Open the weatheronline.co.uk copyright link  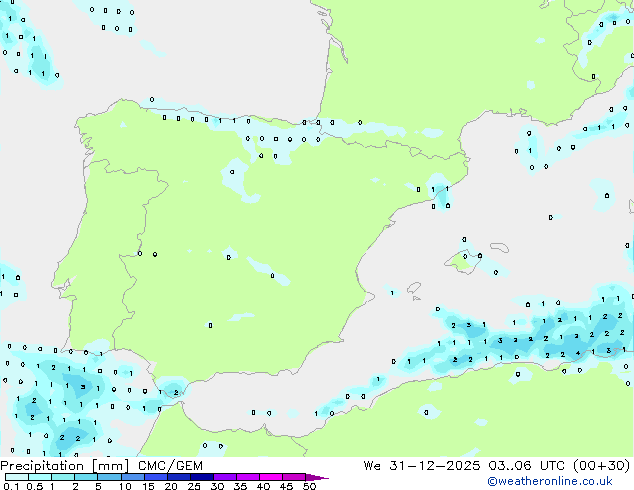(x=550, y=481)
